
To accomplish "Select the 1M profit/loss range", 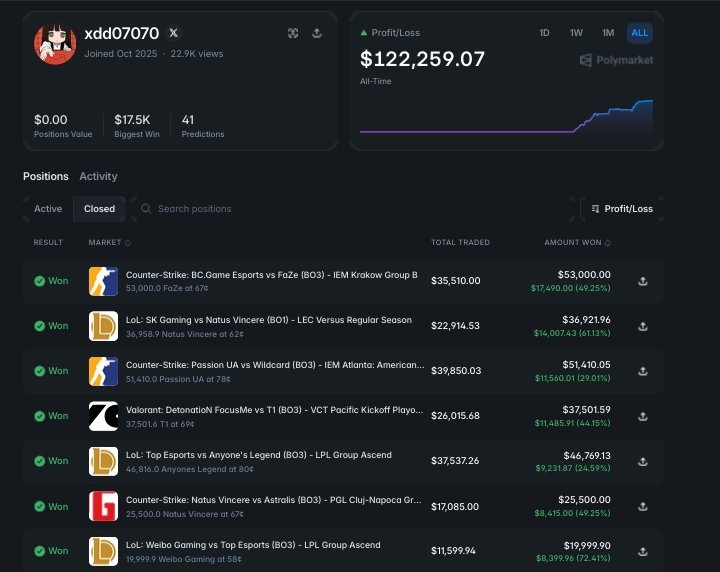I will coord(608,33).
